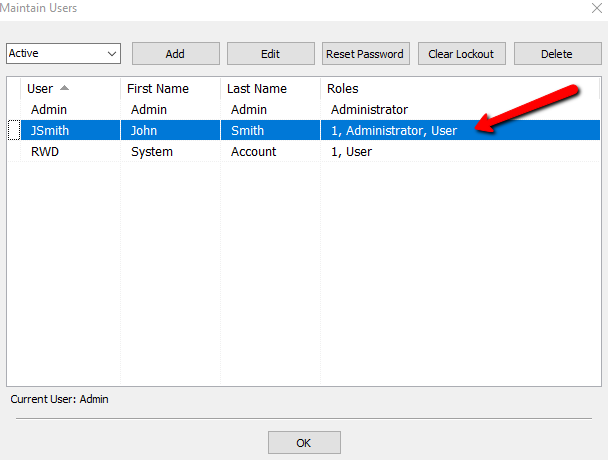Click the User column sort arrow
The width and height of the screenshot is (608, 460).
point(64,88)
